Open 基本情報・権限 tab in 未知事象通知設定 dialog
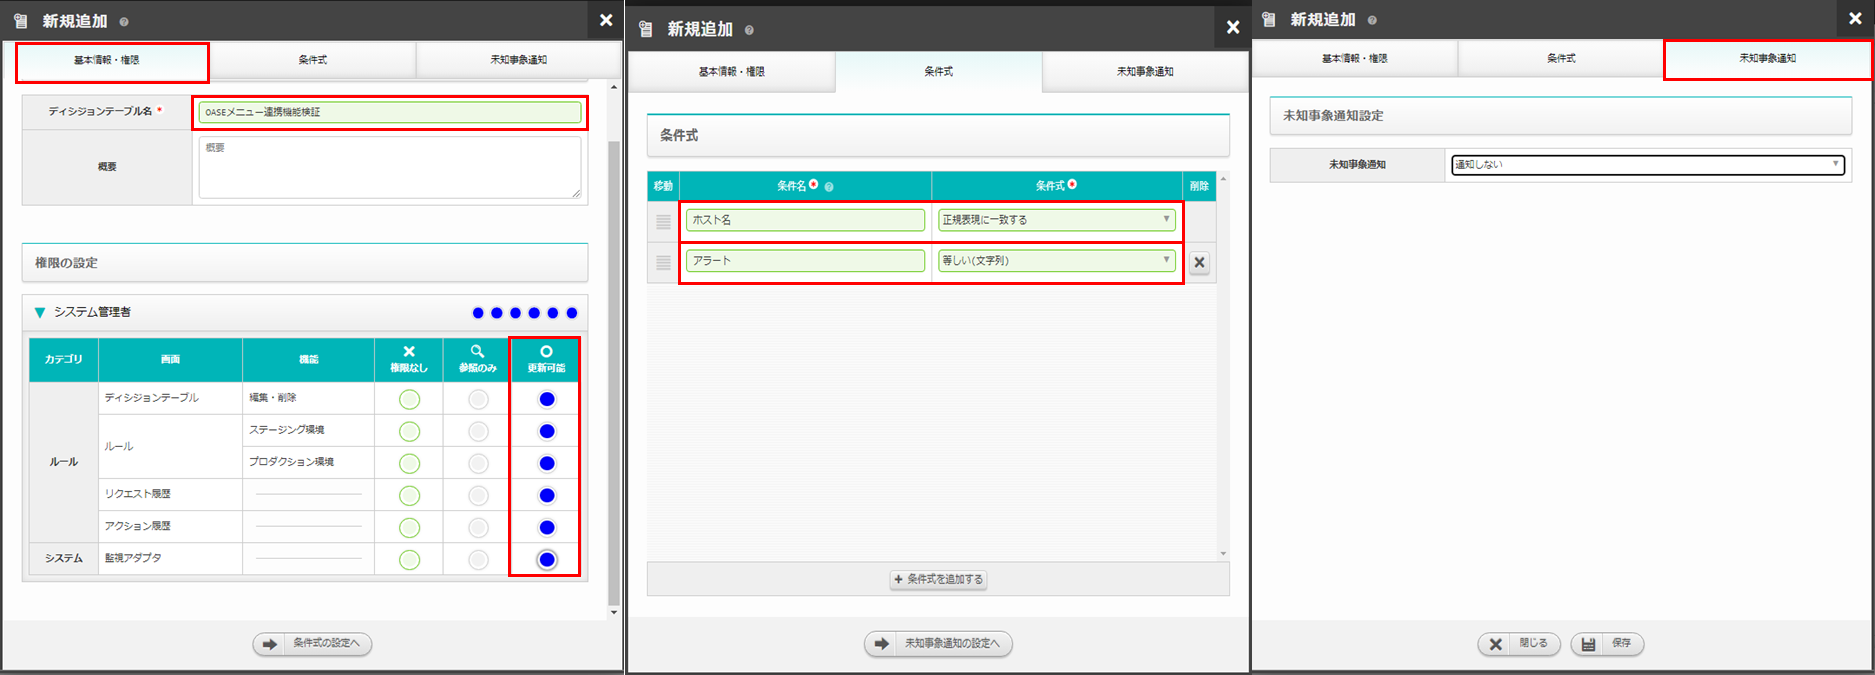 point(1355,59)
